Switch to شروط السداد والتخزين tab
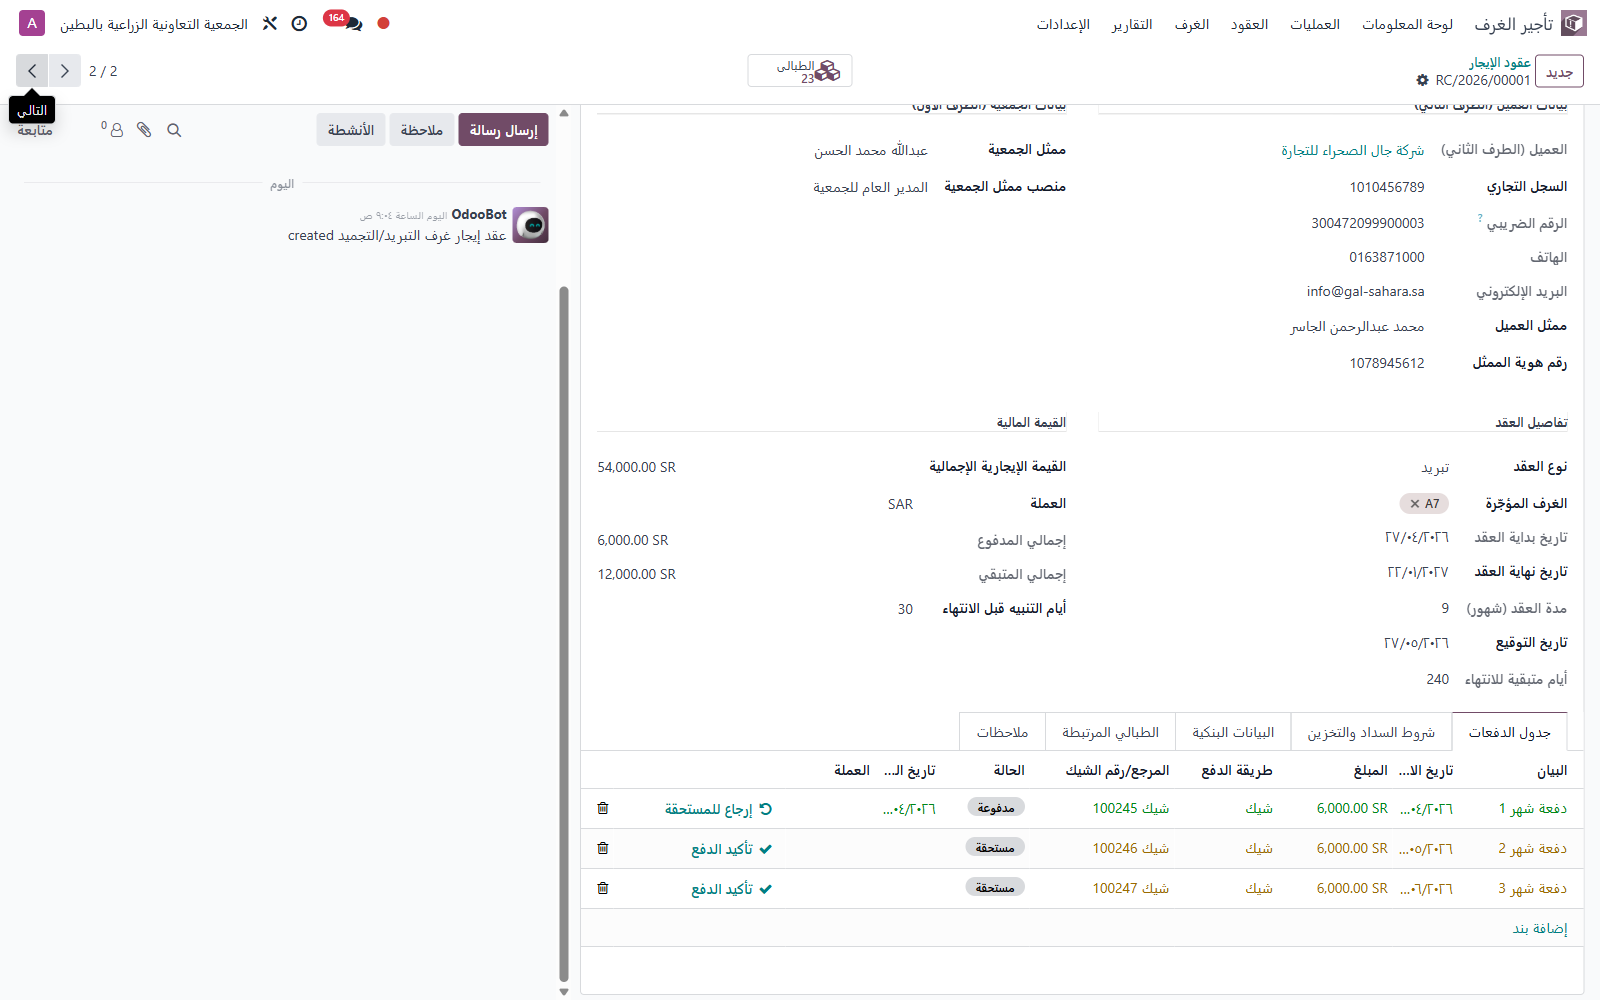This screenshot has width=1600, height=1000. pos(1371,732)
